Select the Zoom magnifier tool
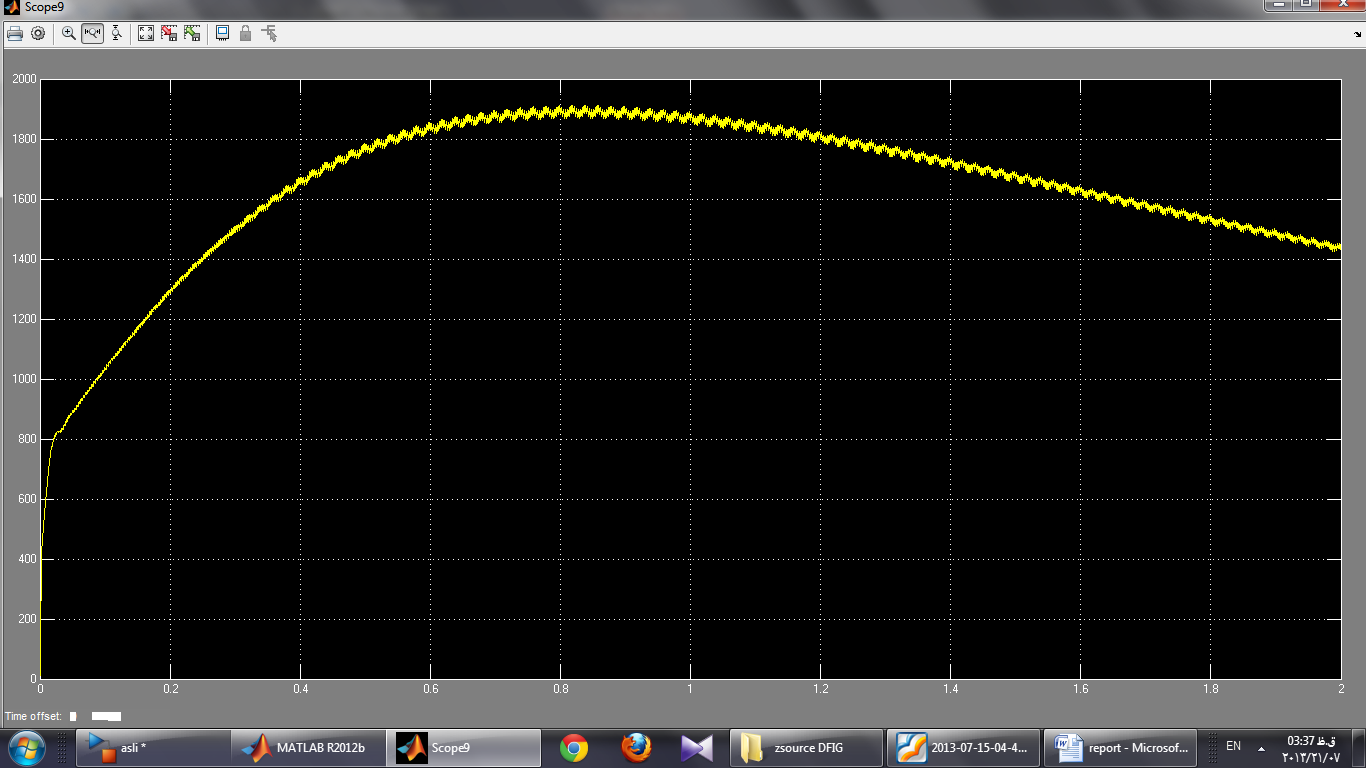1366x768 pixels. [x=69, y=33]
